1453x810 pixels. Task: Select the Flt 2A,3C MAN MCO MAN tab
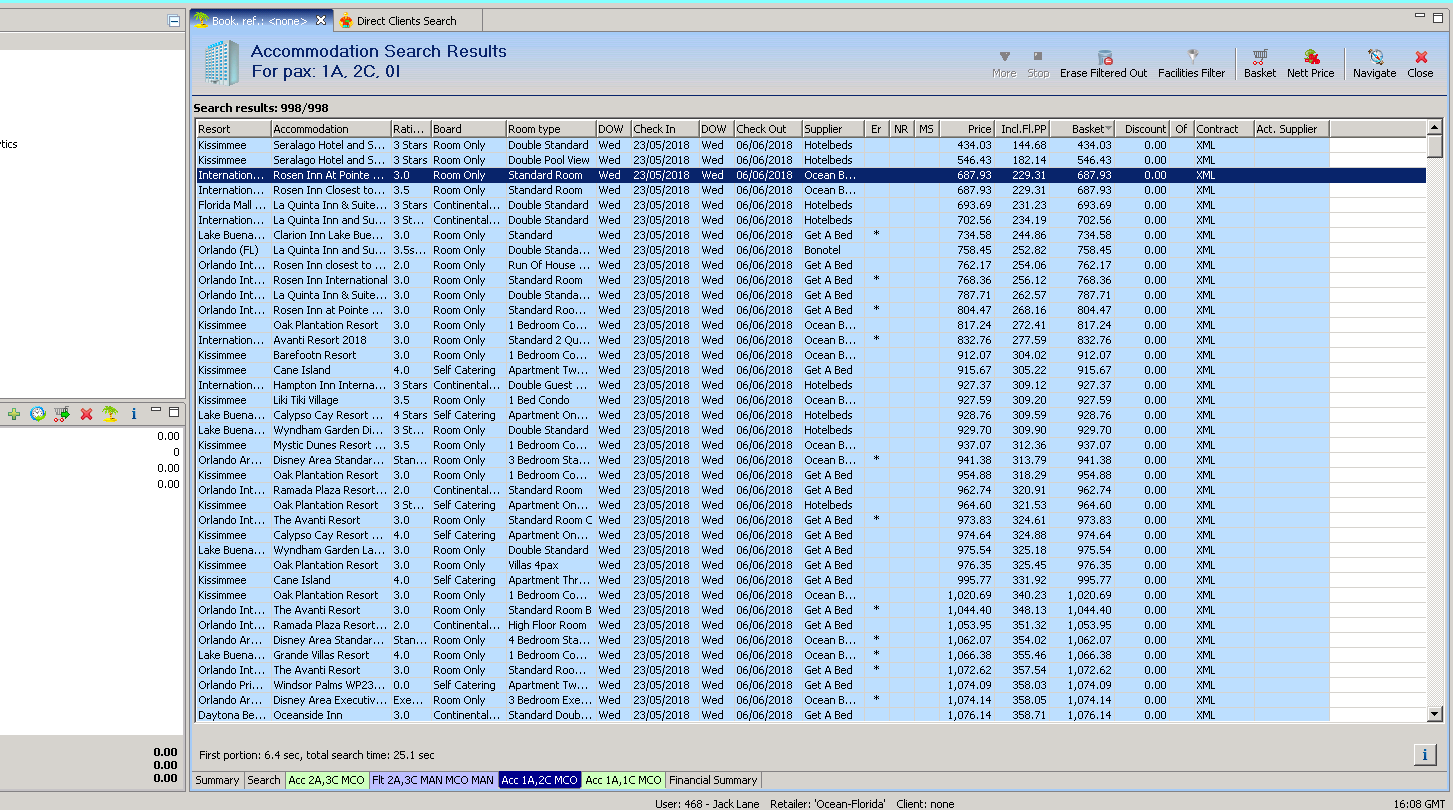(x=432, y=780)
